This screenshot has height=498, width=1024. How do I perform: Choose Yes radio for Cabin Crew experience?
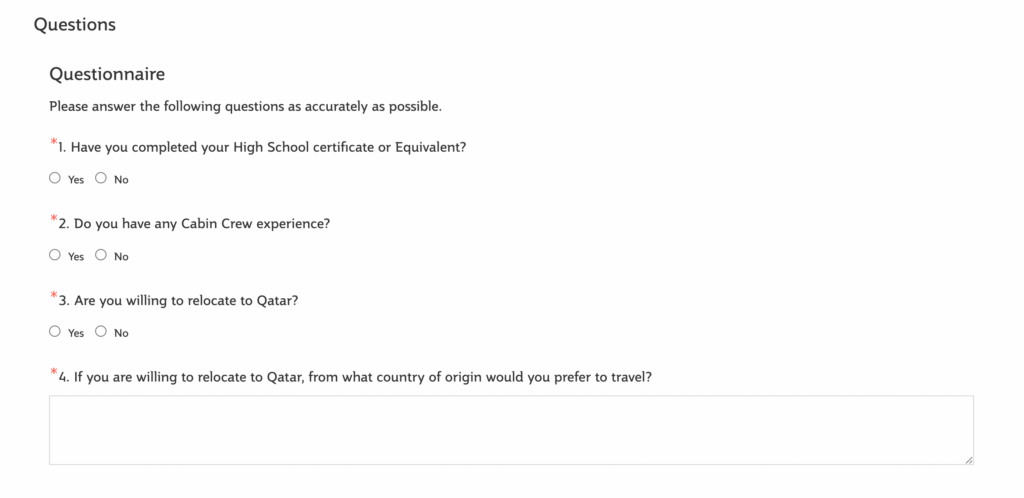(x=55, y=255)
